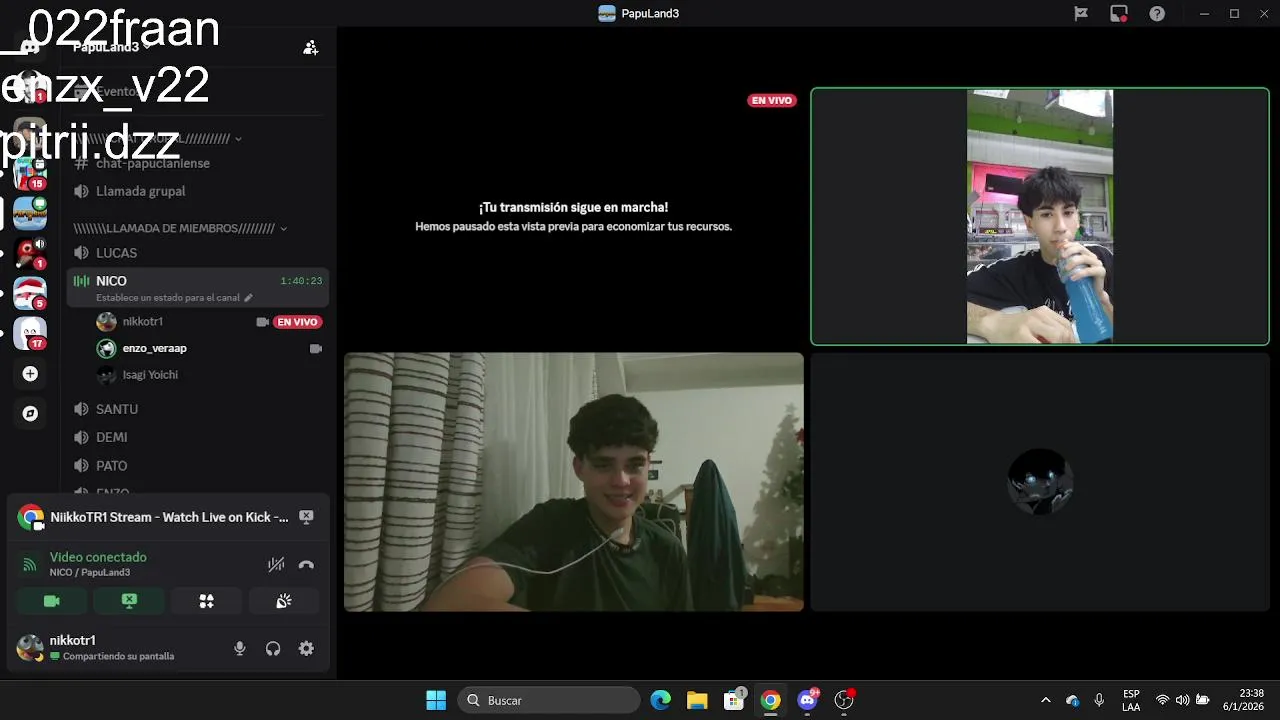Open Microsoft Edge from the taskbar

[x=661, y=700]
